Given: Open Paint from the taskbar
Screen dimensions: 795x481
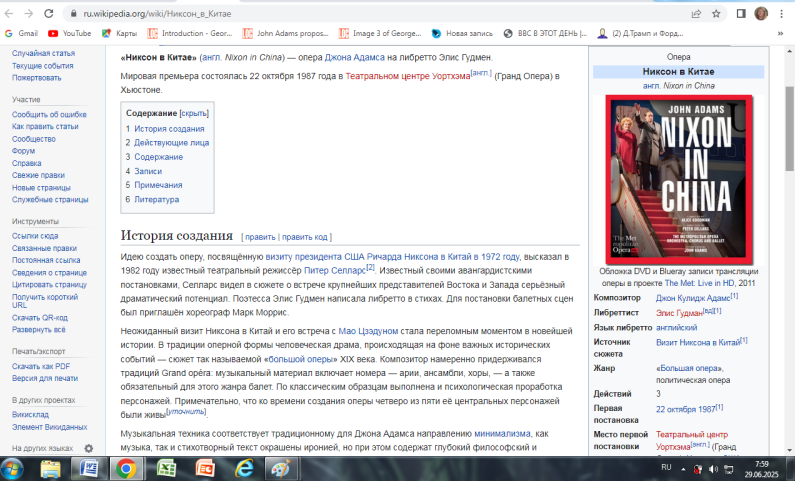Looking at the screenshot, I should point(280,469).
